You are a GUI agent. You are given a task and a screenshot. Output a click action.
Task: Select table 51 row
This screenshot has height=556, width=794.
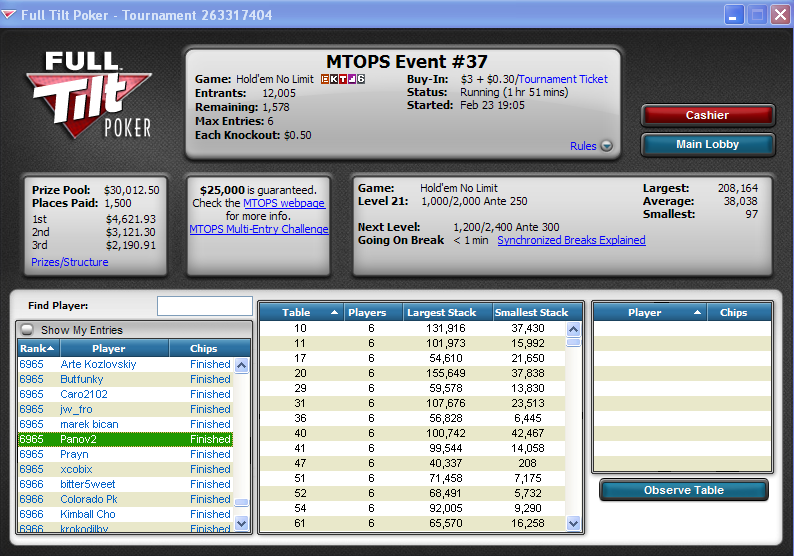[413, 478]
